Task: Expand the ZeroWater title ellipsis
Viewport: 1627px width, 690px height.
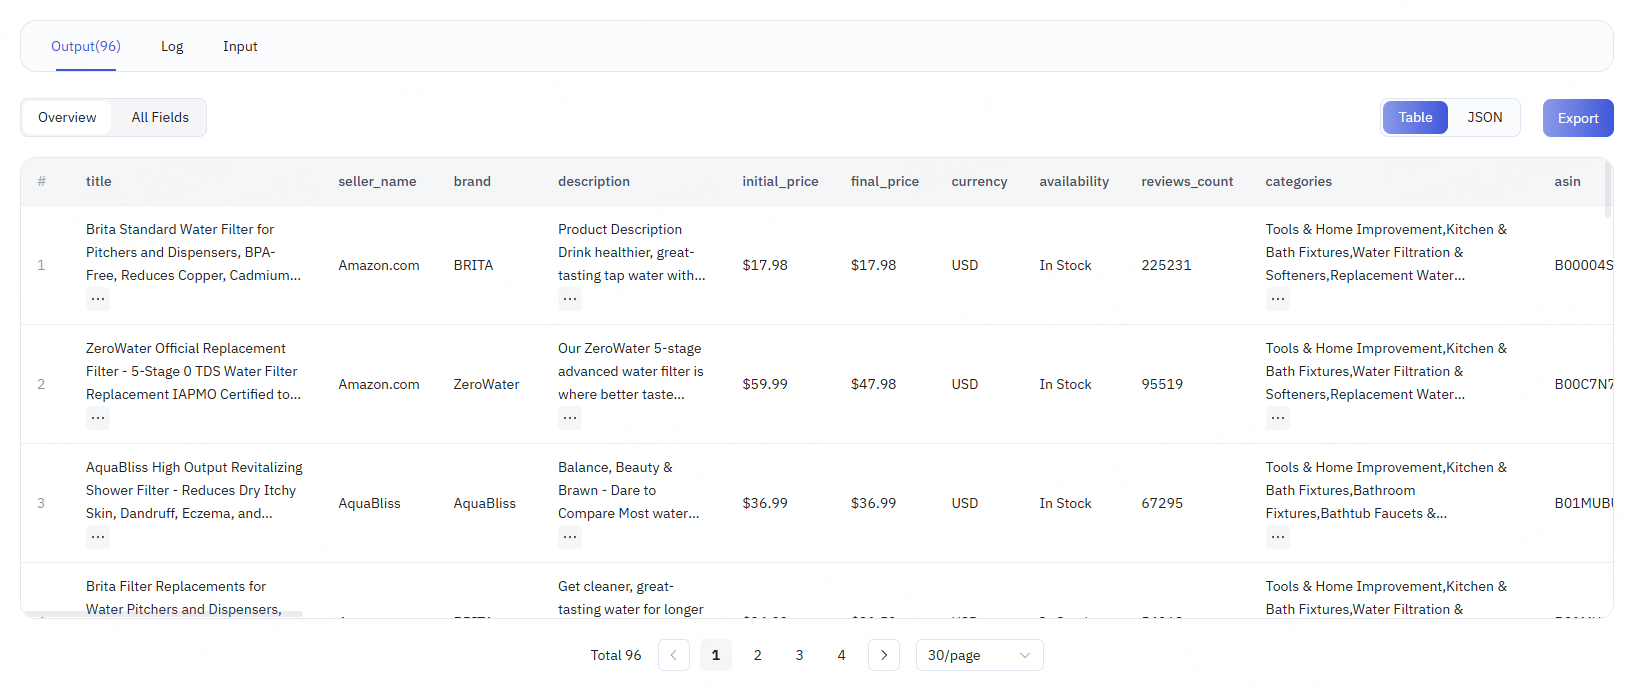Action: (x=97, y=418)
